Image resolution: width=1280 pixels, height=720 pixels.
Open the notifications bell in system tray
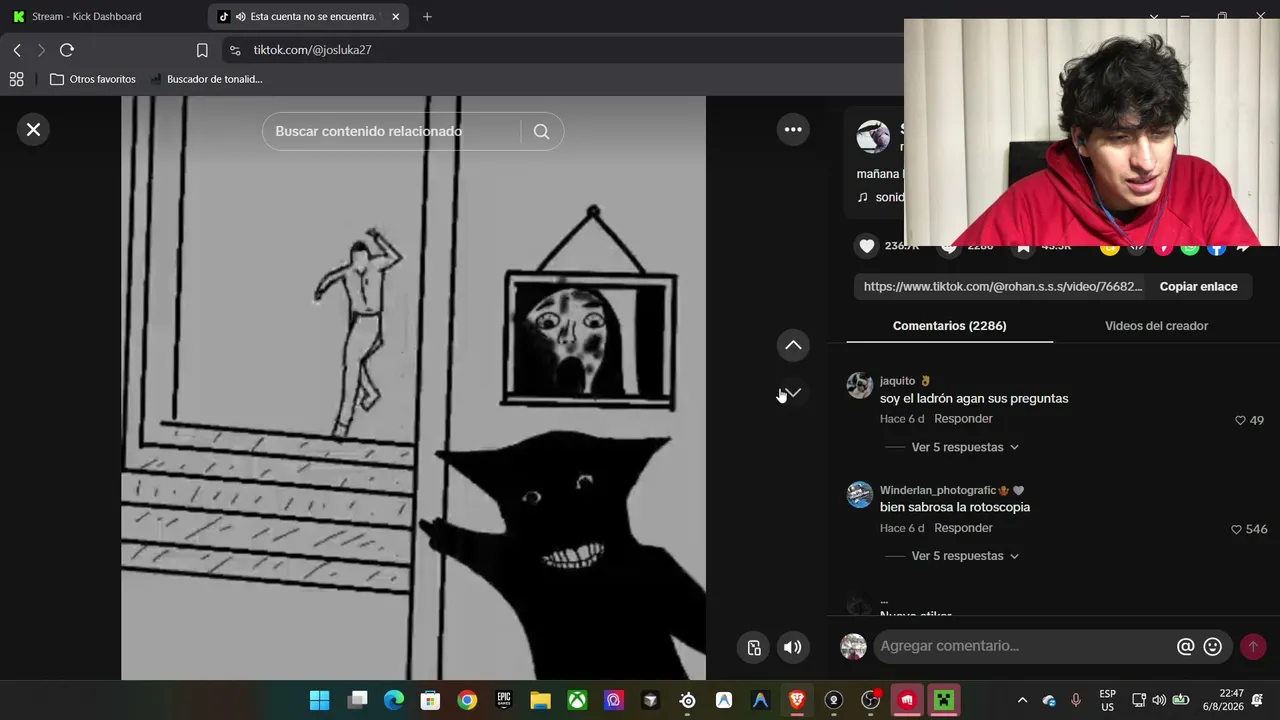click(1257, 700)
